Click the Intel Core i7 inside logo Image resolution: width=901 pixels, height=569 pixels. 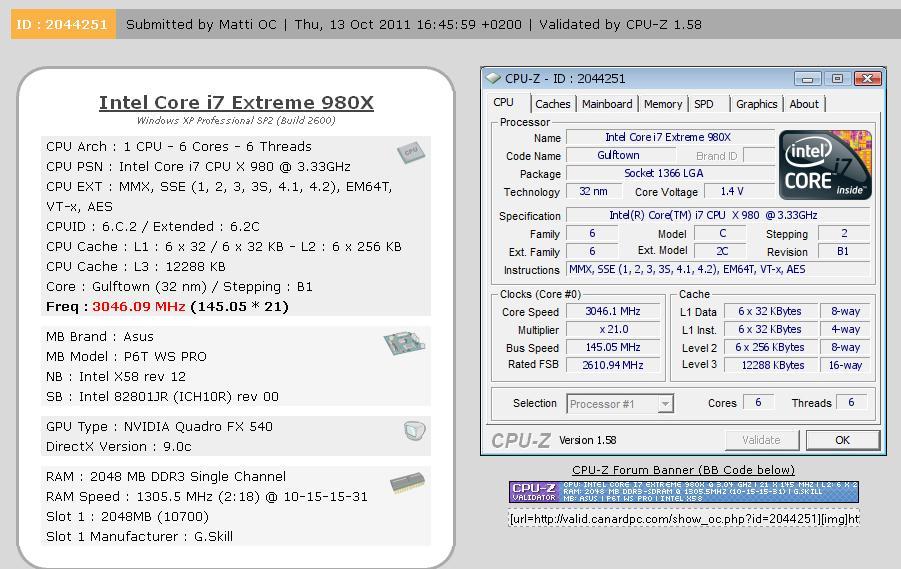(825, 165)
